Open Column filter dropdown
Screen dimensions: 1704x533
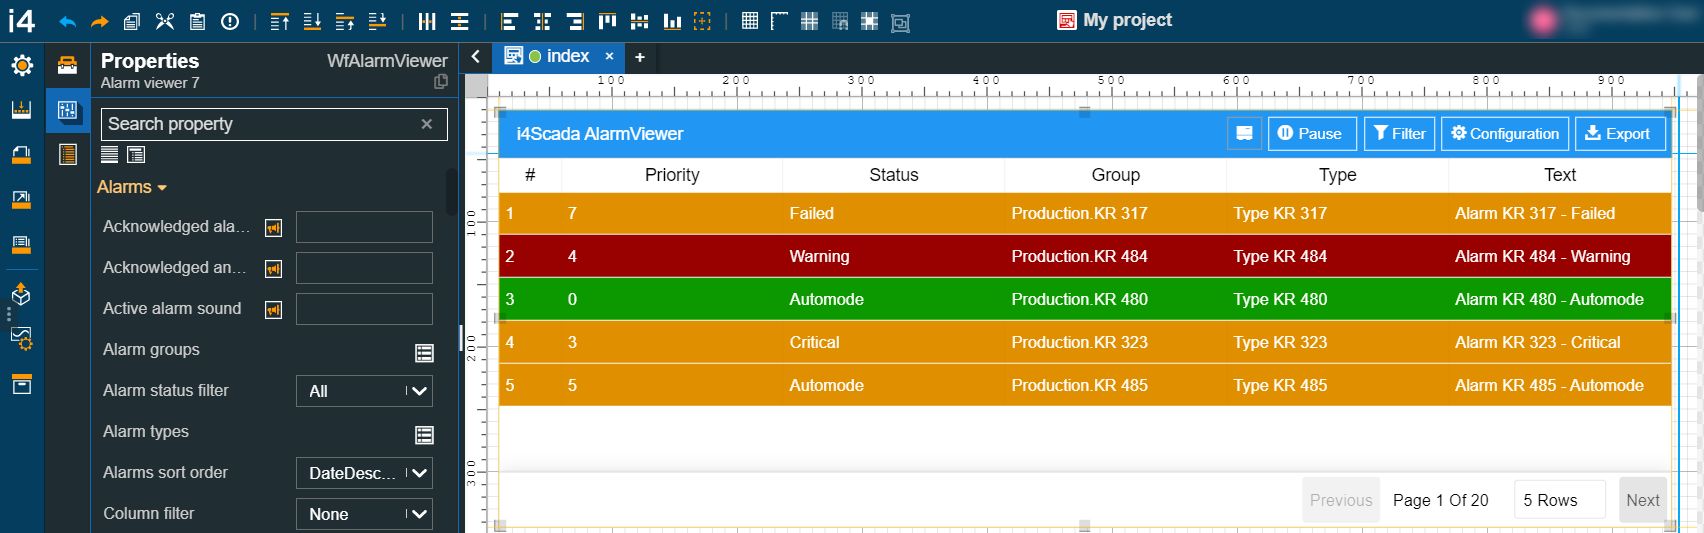[364, 514]
